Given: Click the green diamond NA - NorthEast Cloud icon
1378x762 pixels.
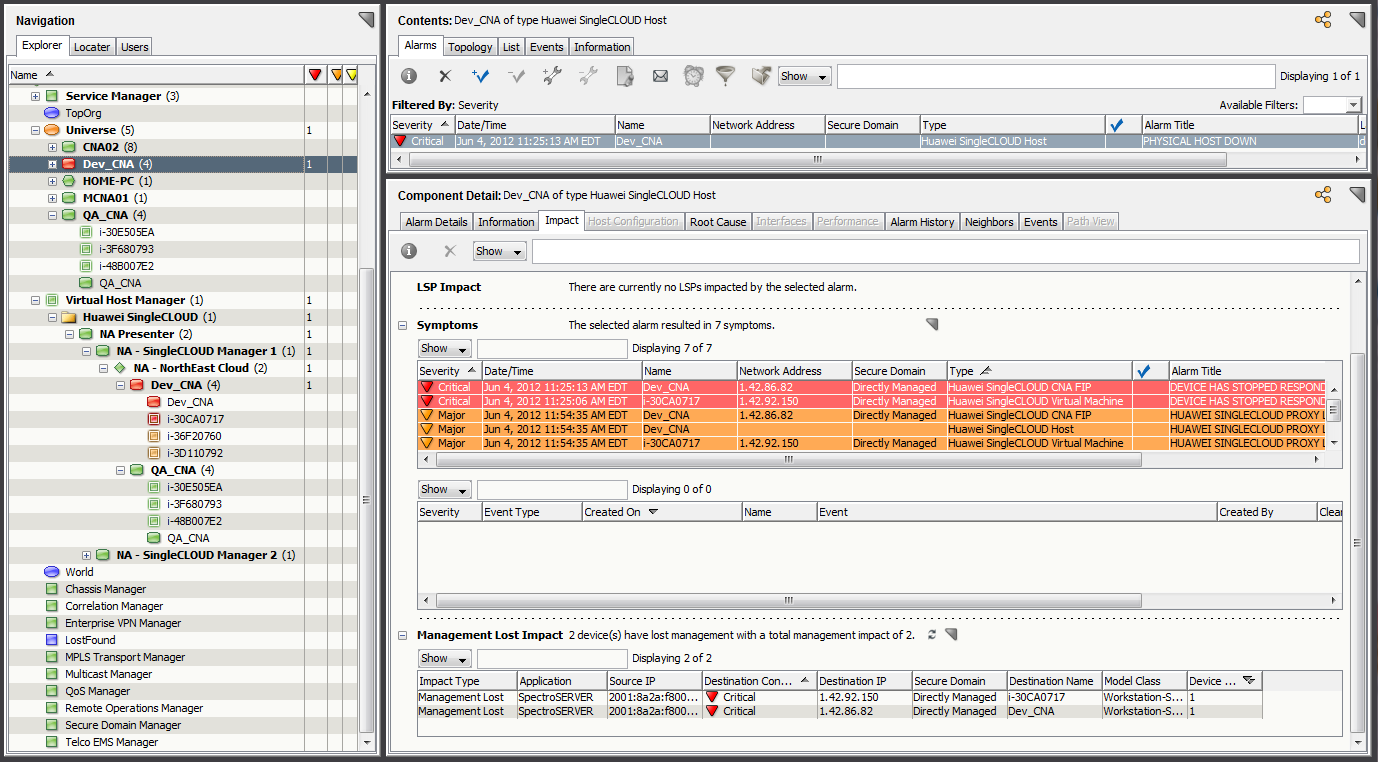Looking at the screenshot, I should coord(120,368).
